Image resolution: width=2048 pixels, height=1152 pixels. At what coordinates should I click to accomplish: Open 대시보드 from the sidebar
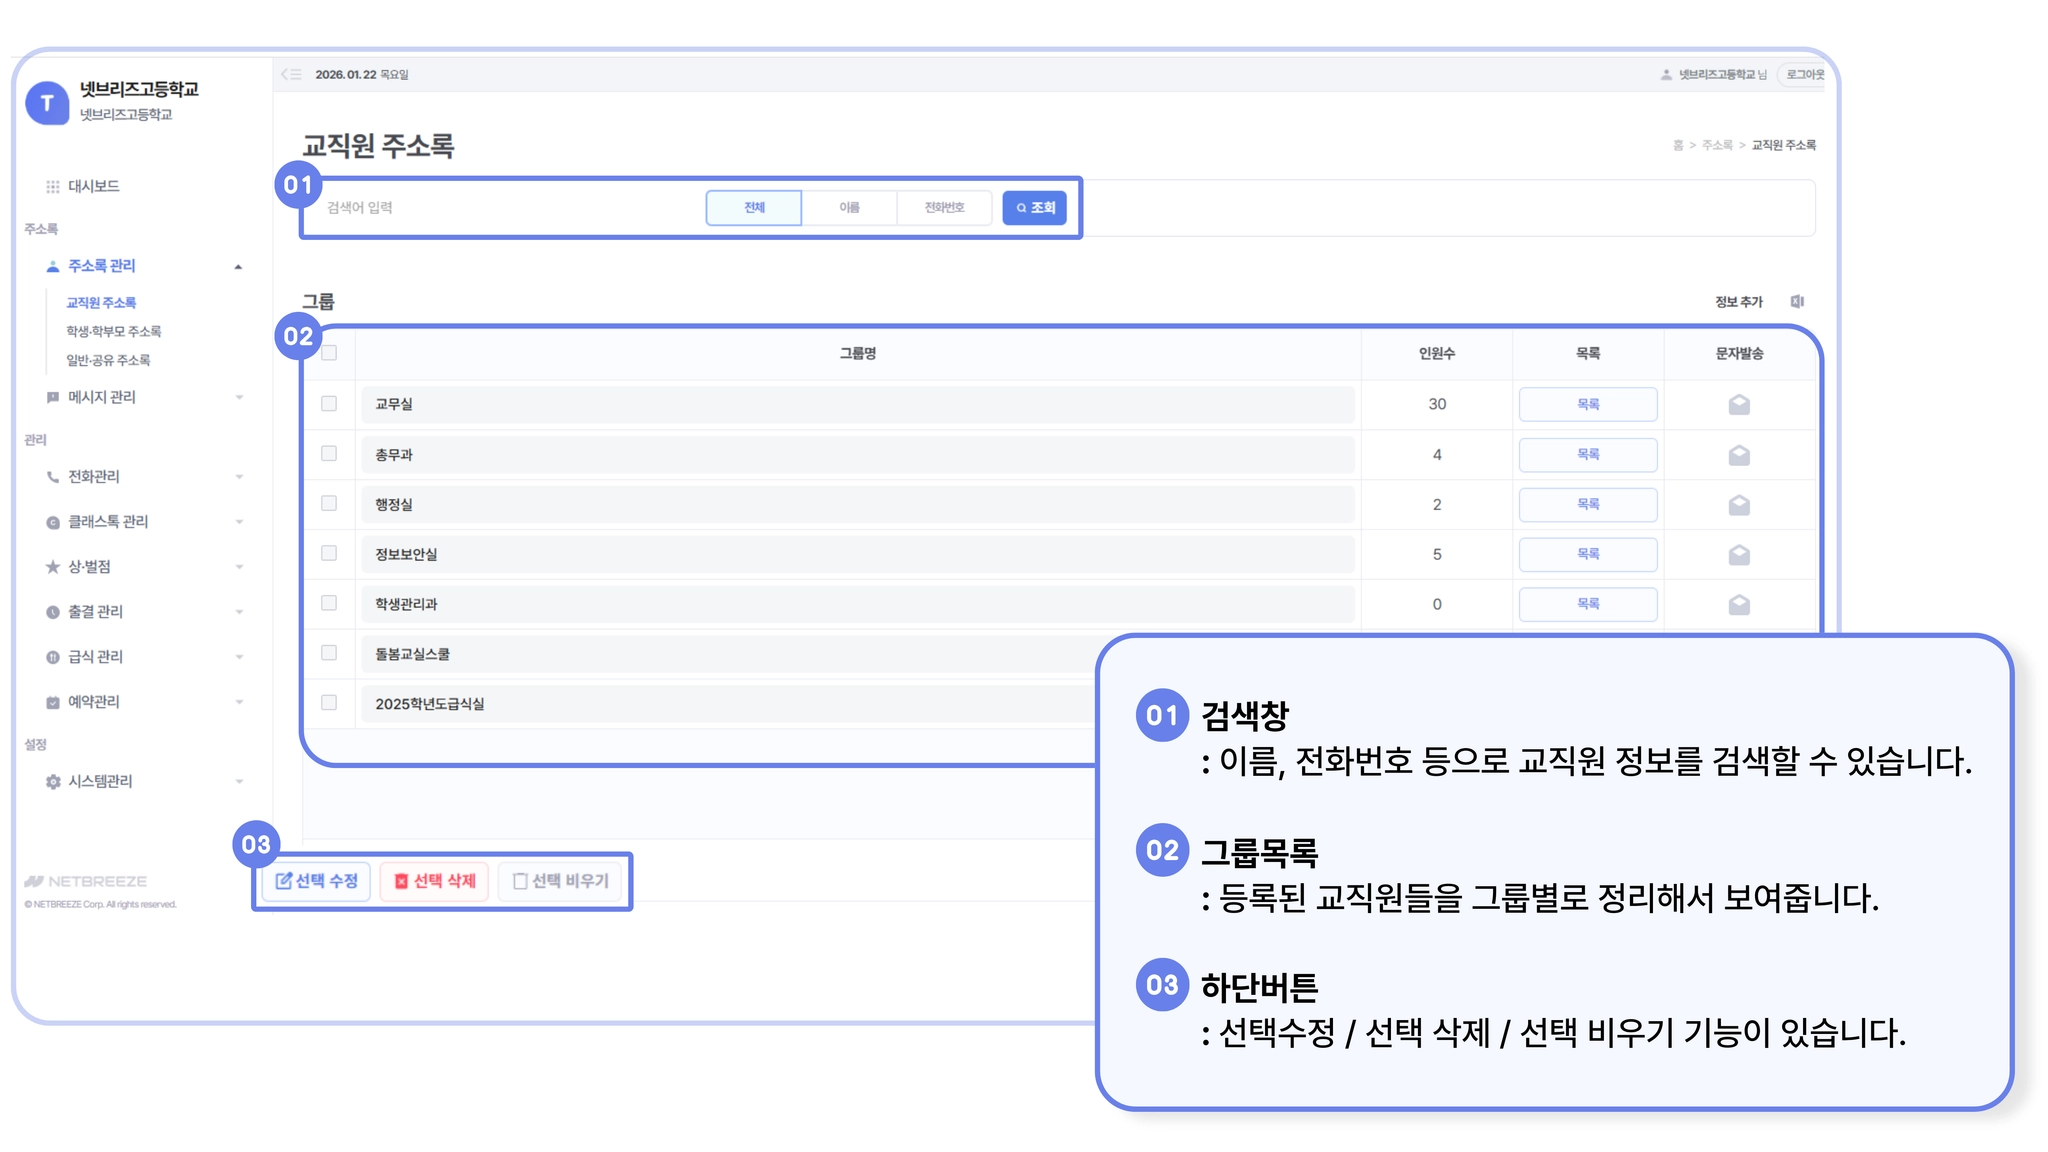point(93,186)
